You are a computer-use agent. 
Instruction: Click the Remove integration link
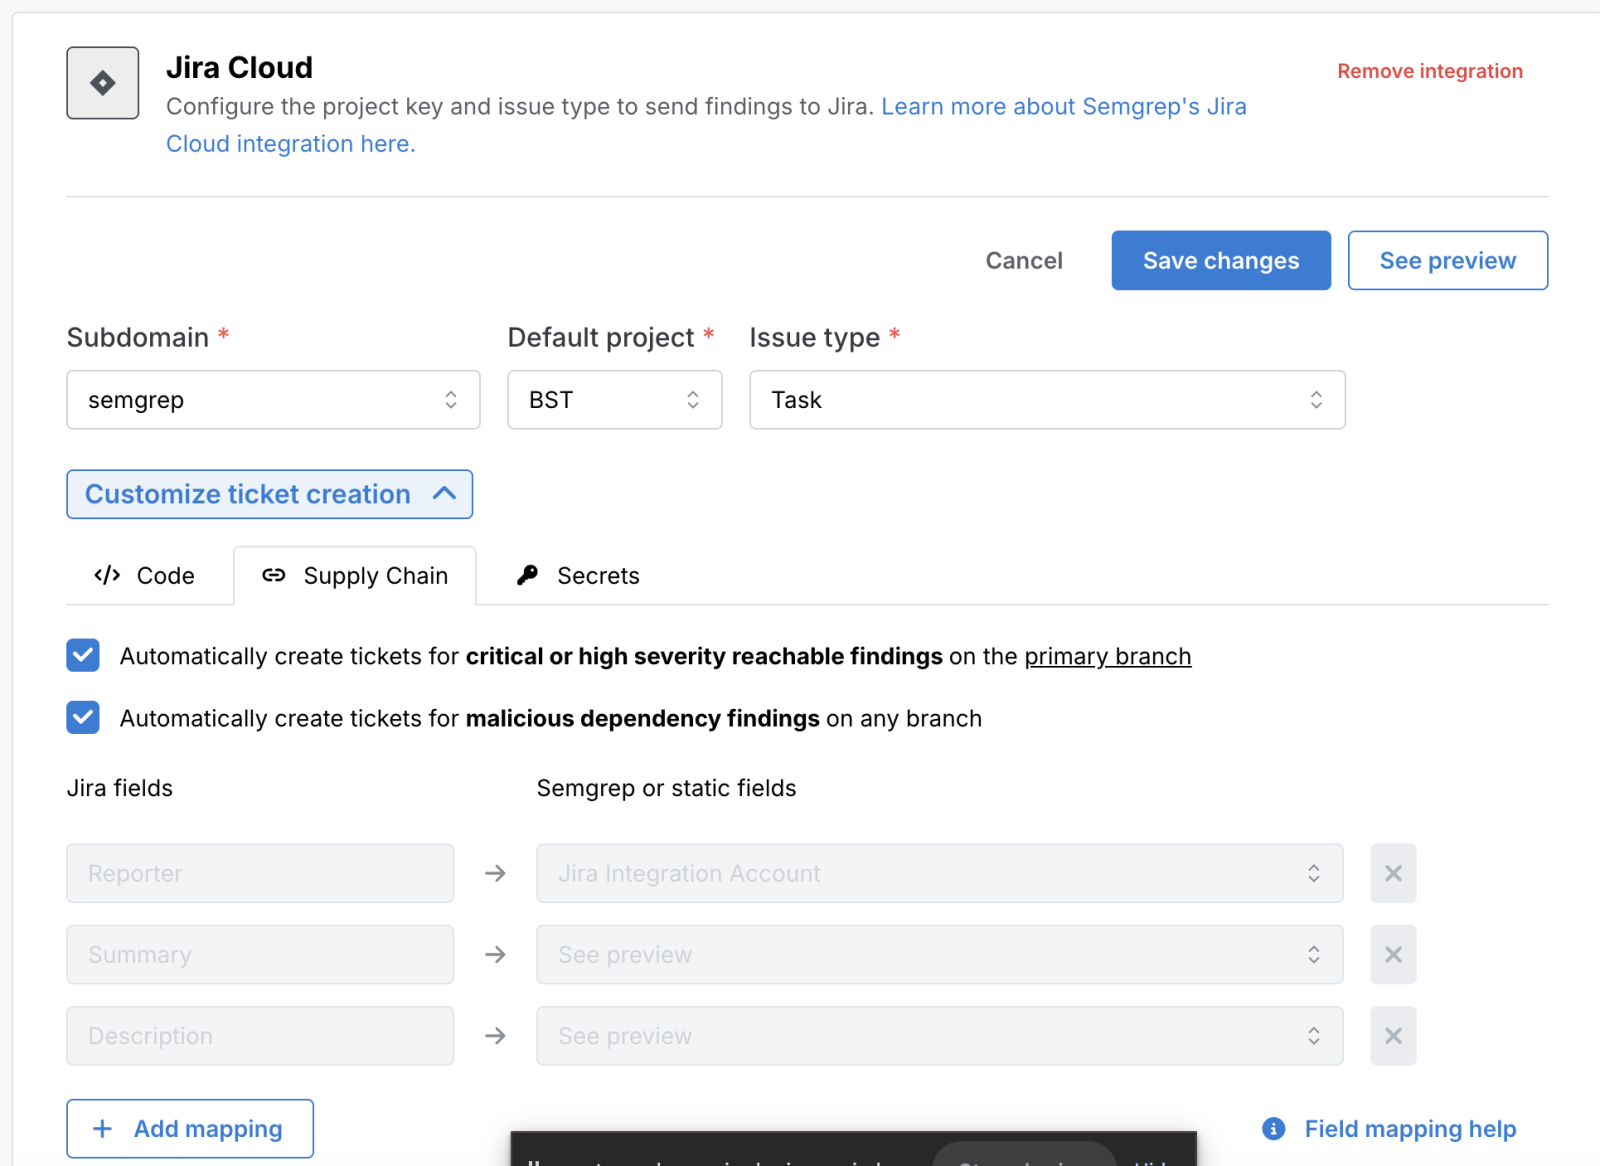[x=1429, y=71]
